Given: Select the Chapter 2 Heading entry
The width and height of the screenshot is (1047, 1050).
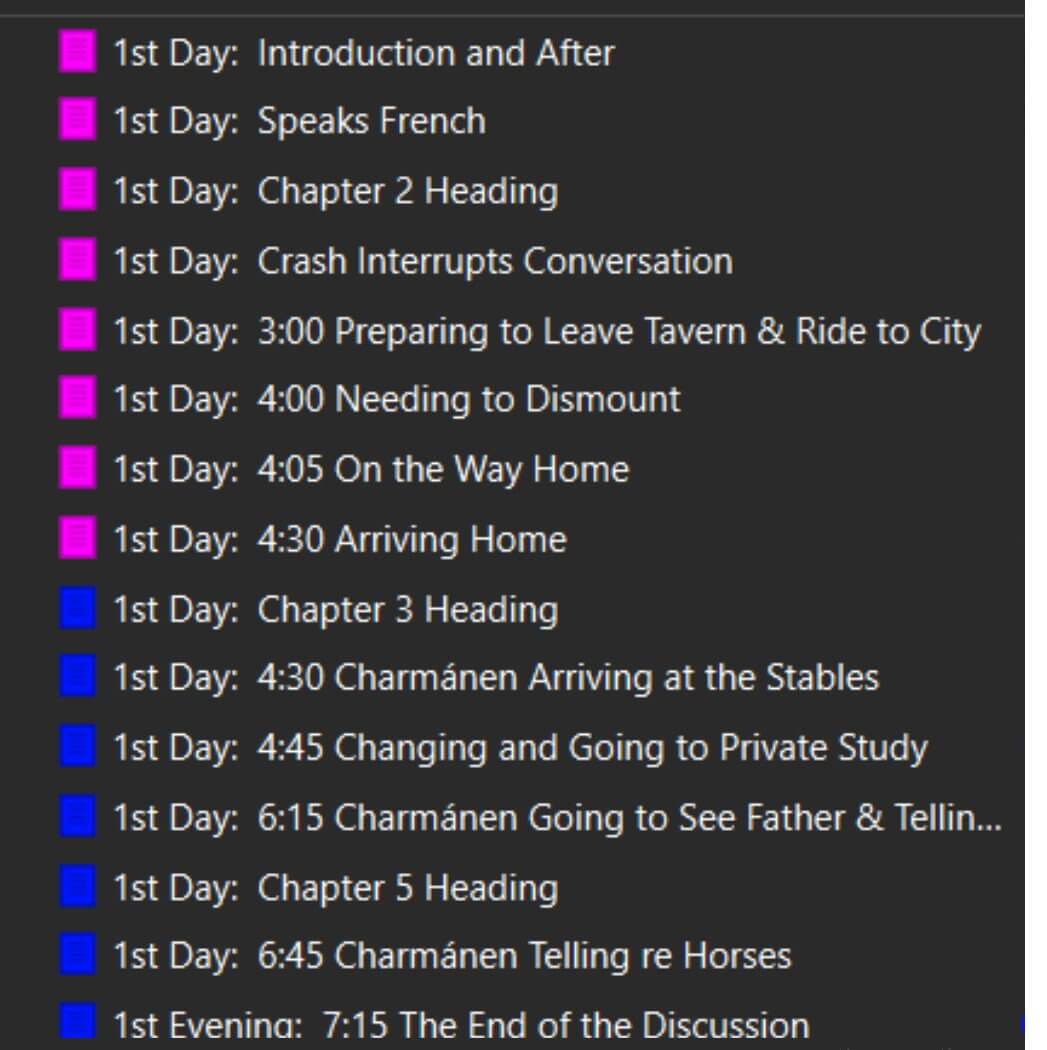Looking at the screenshot, I should click(x=407, y=191).
